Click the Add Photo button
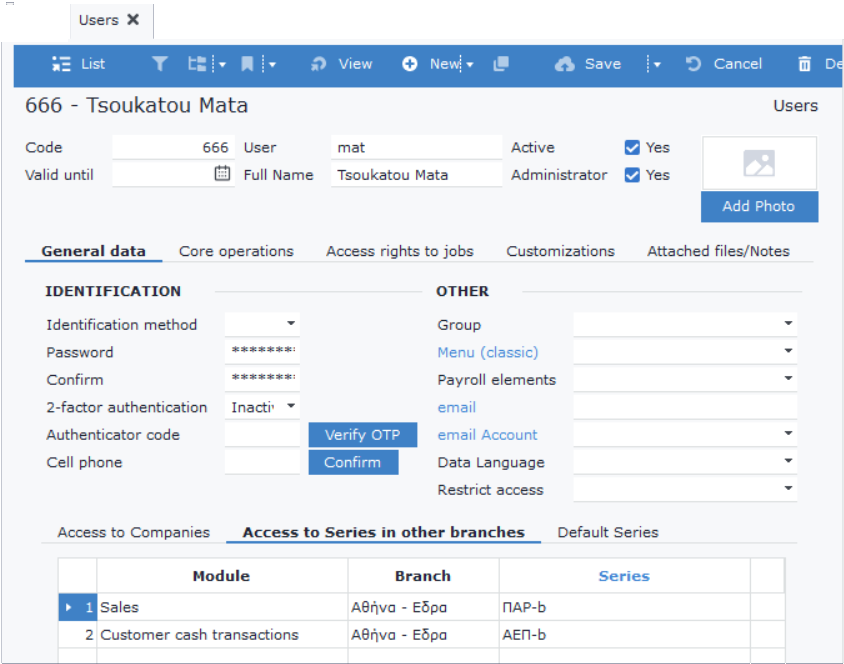 tap(759, 207)
